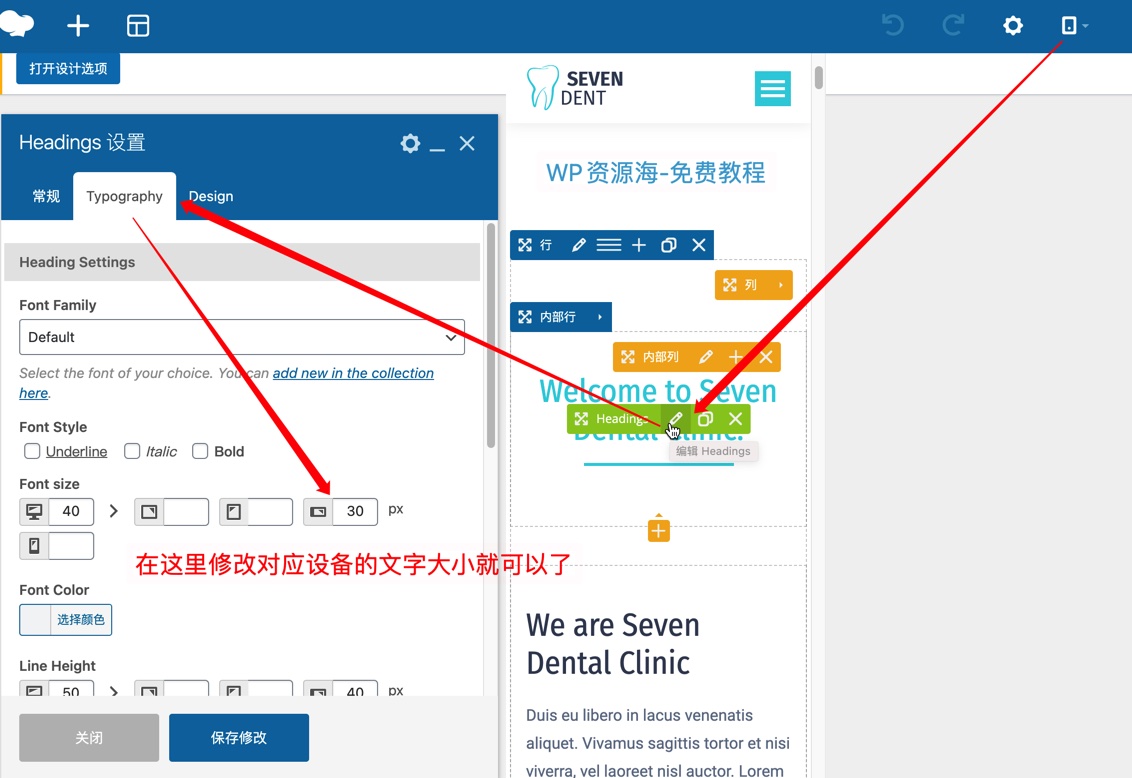
Task: Click the We are Seven Dental Clinic heading
Action: pyautogui.click(x=613, y=644)
